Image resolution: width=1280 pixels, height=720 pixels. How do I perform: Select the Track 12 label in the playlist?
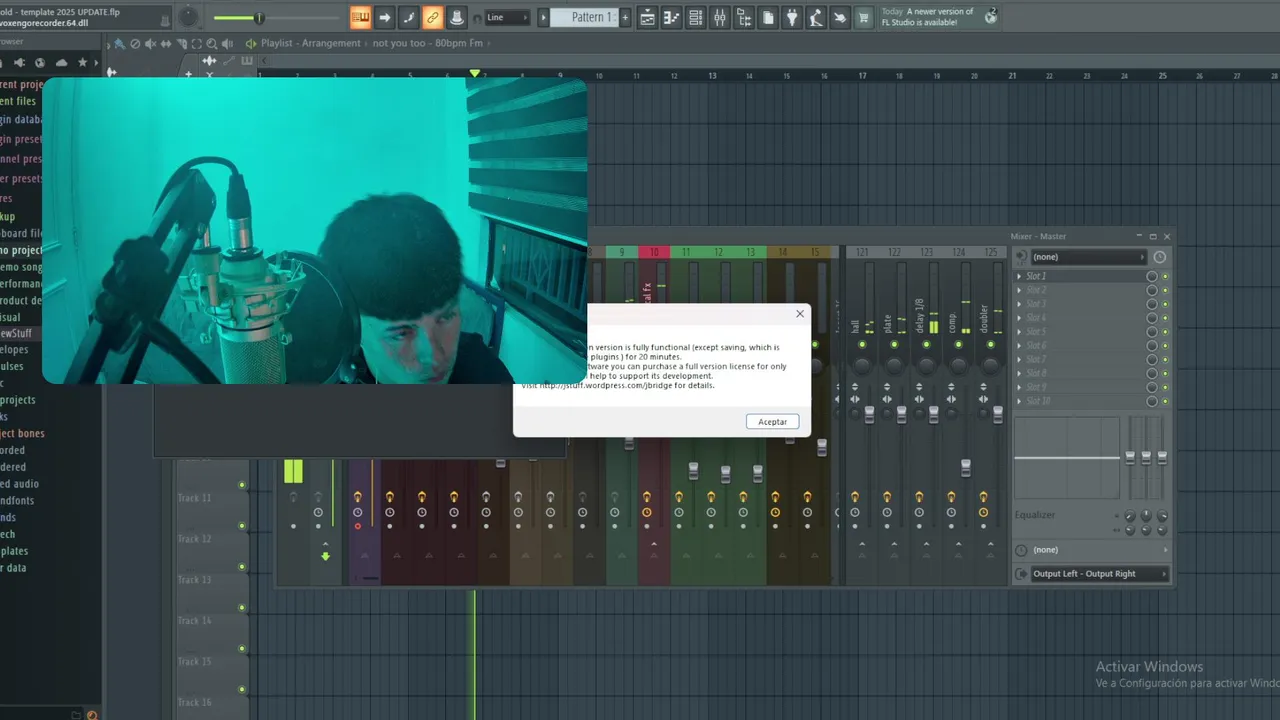coord(194,539)
